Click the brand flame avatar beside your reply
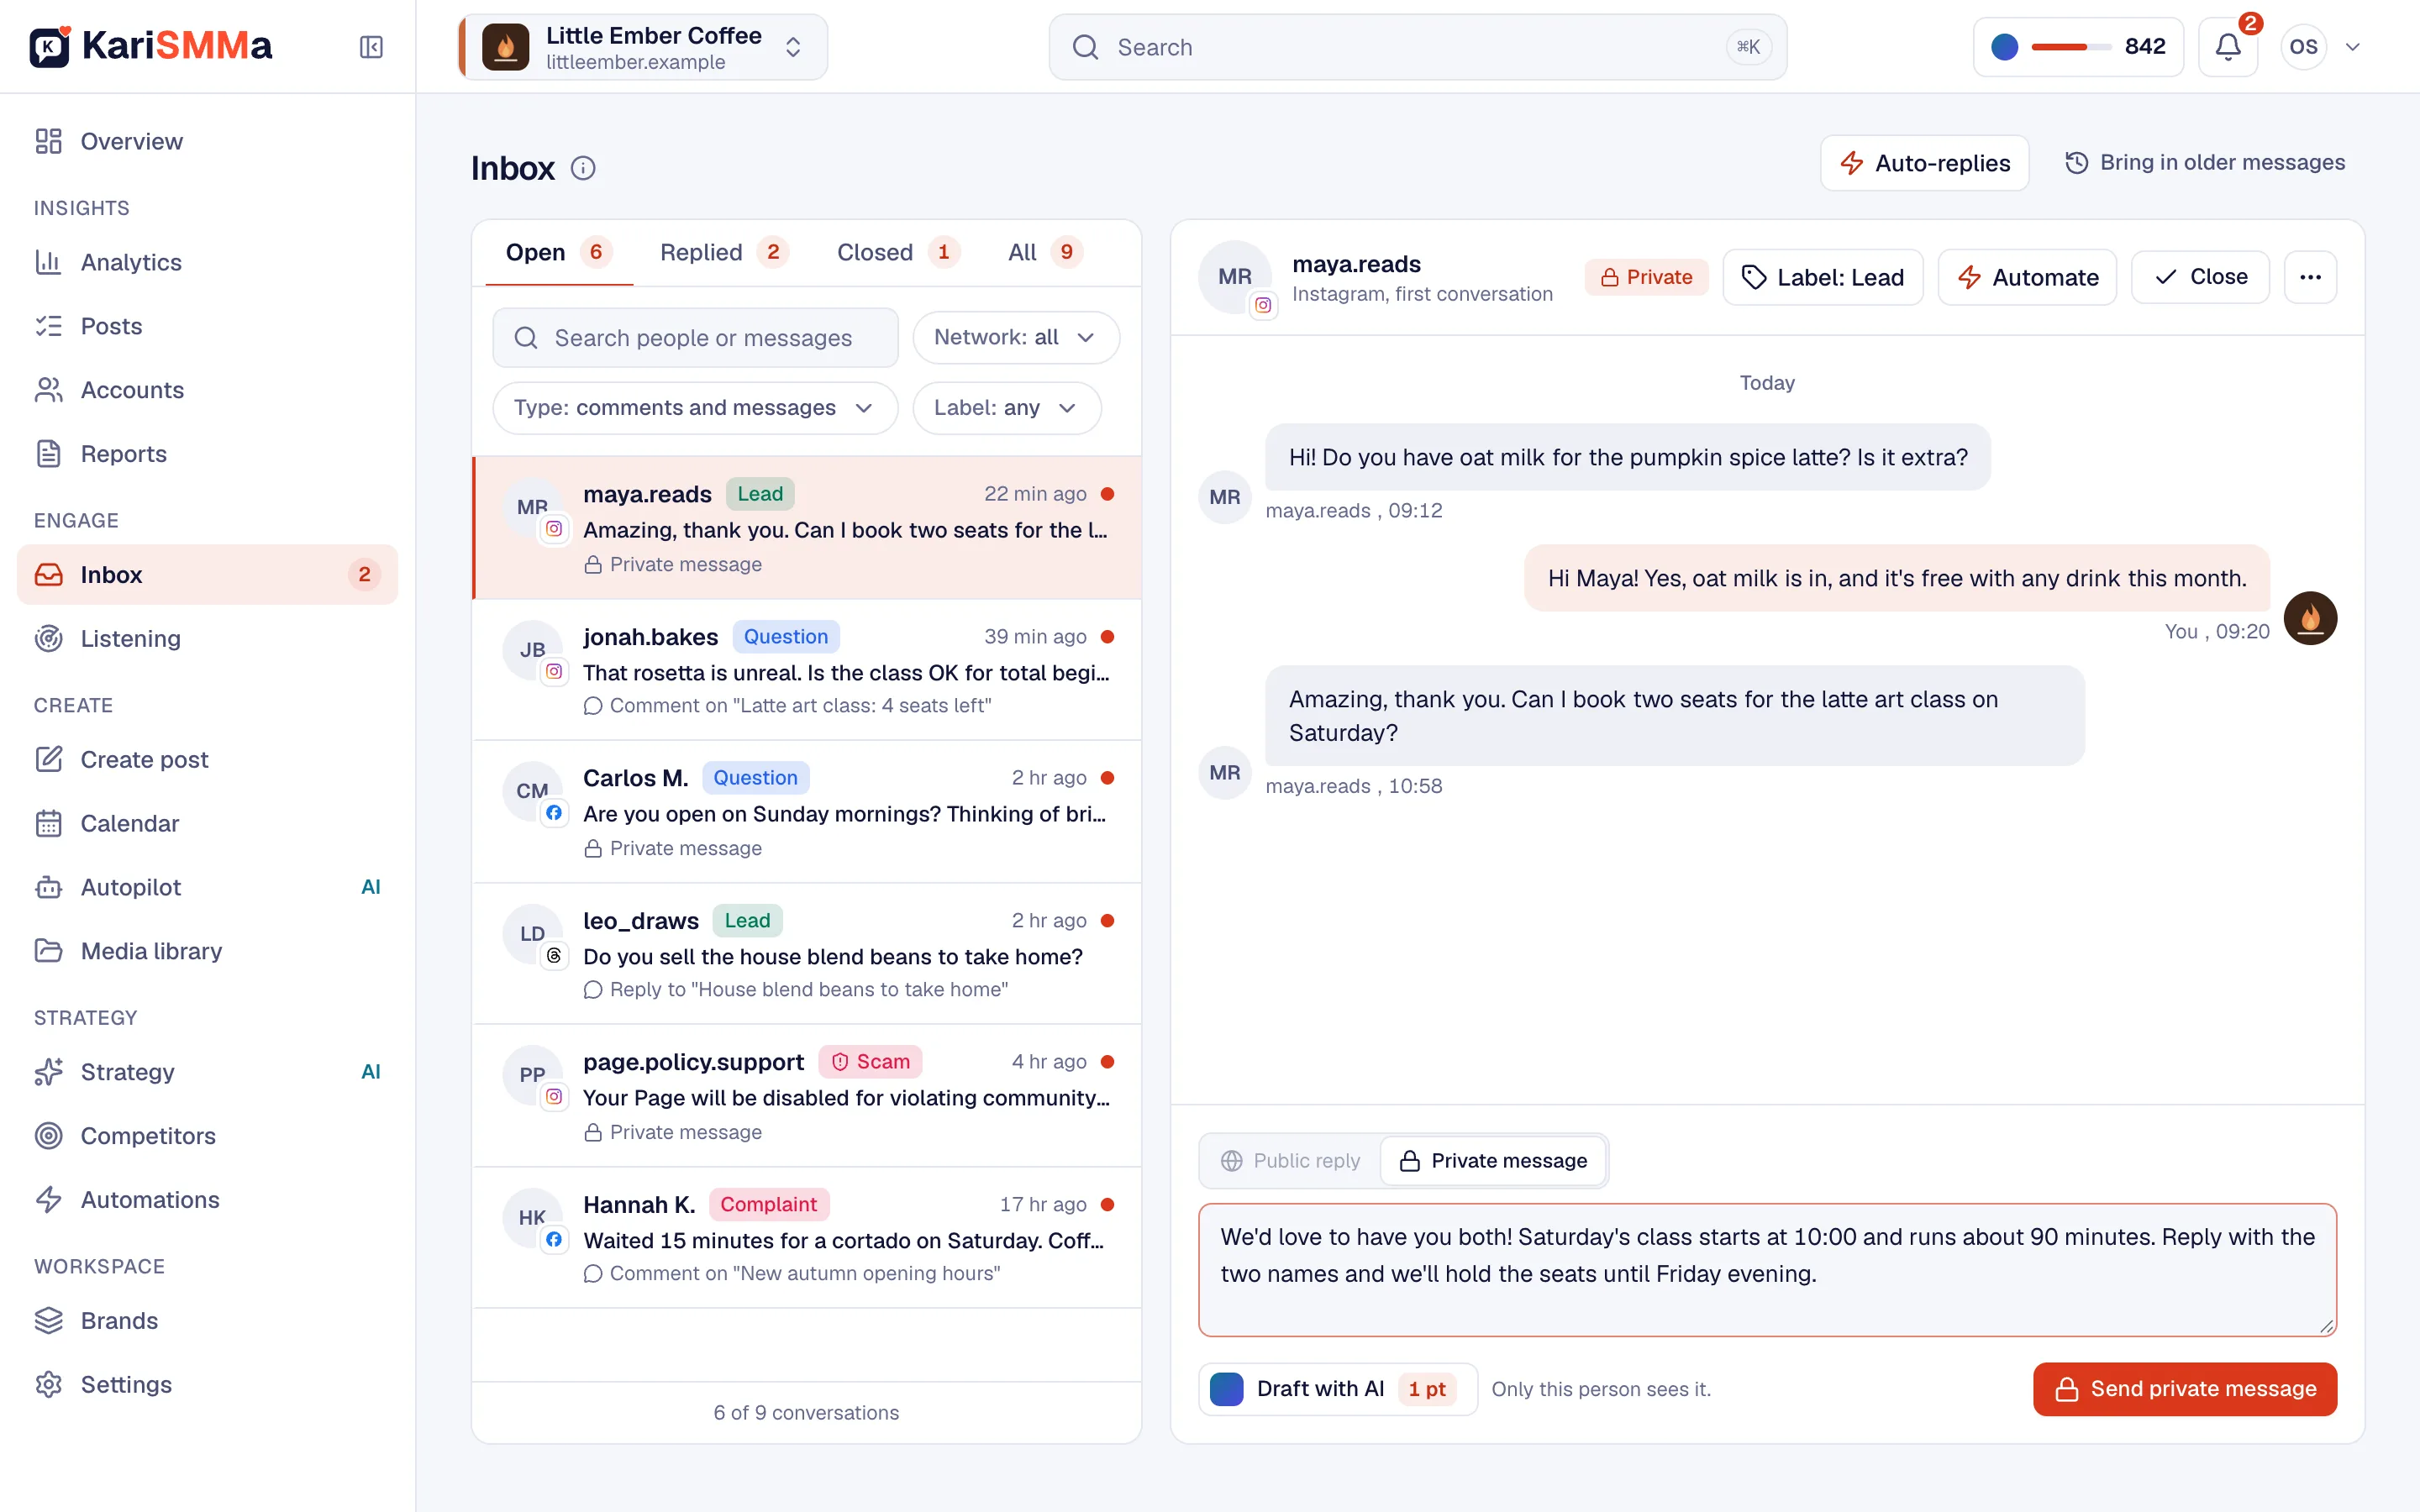This screenshot has width=2420, height=1512. [x=2310, y=618]
